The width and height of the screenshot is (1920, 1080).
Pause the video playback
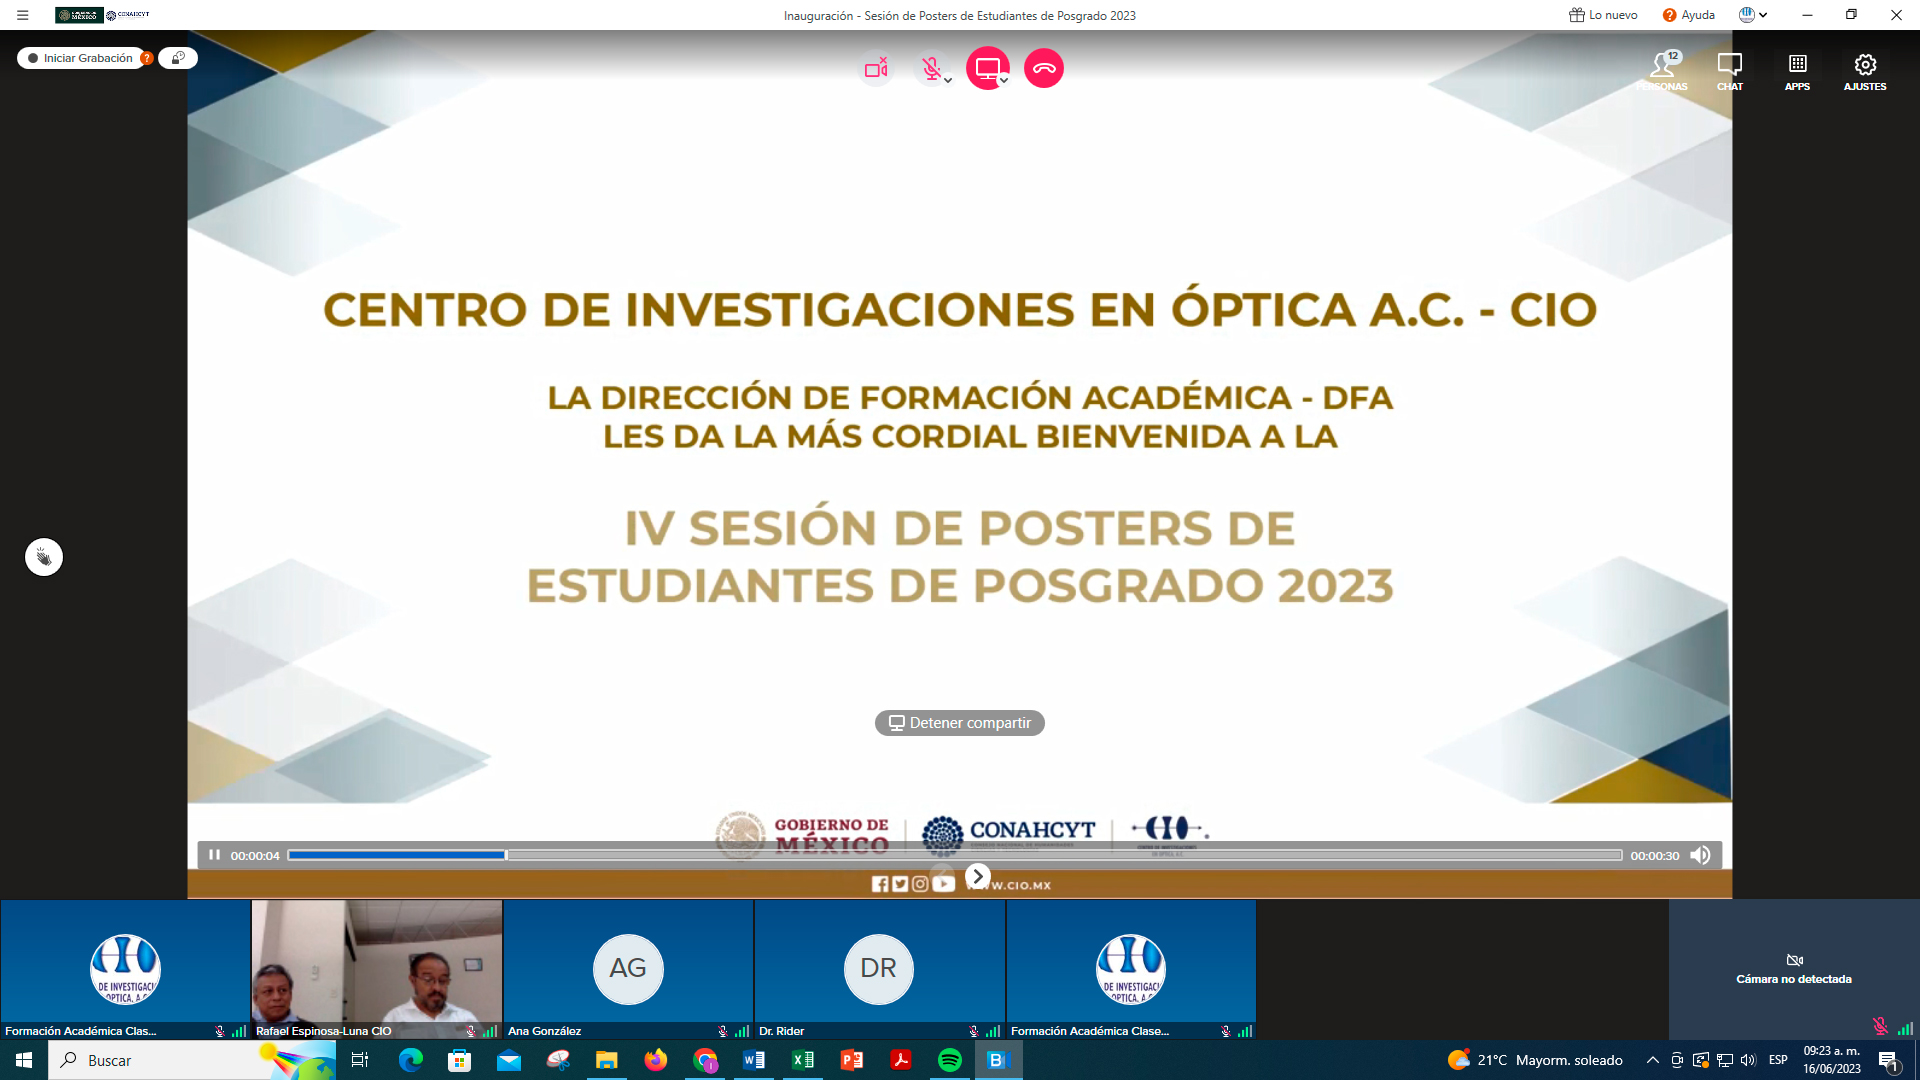click(214, 855)
